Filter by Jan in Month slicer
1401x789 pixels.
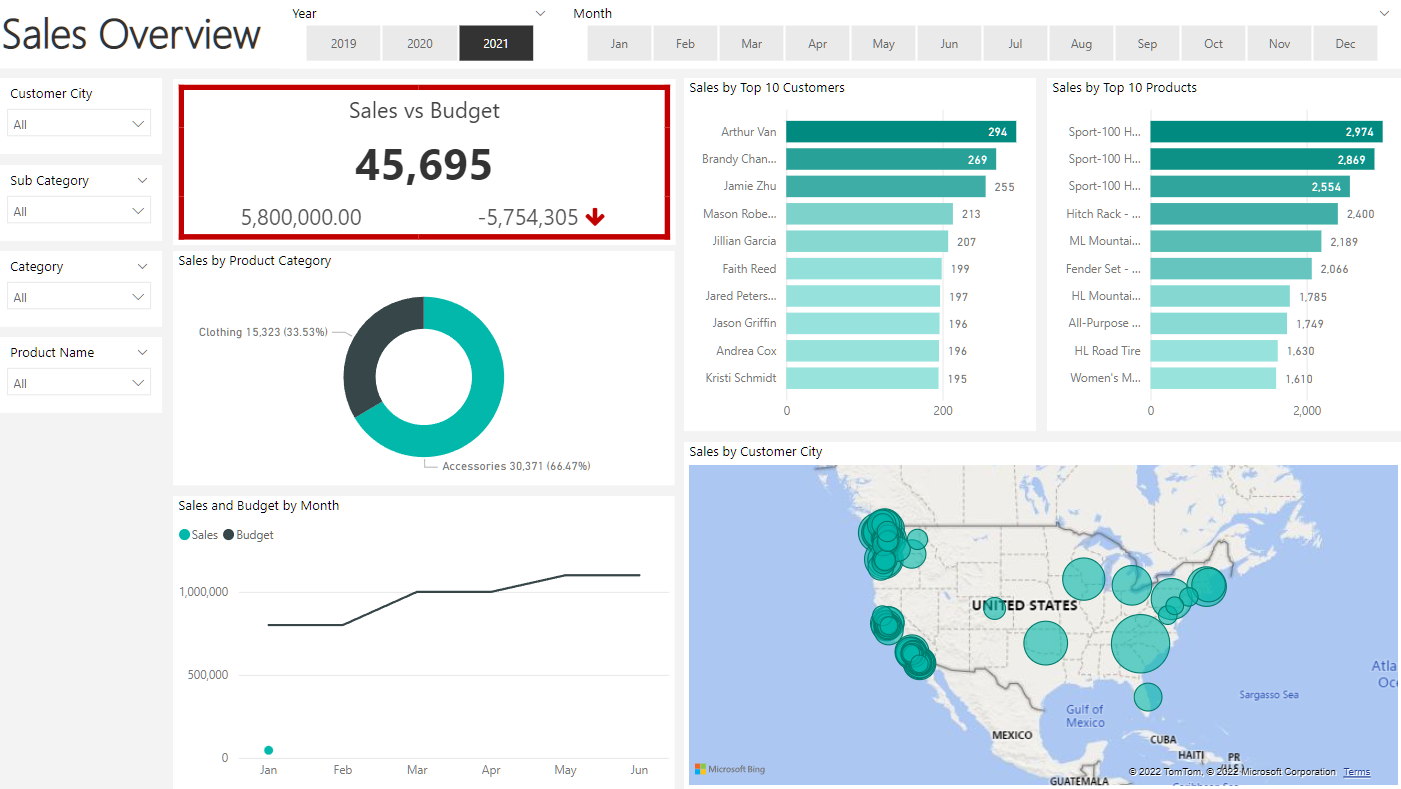pos(620,44)
